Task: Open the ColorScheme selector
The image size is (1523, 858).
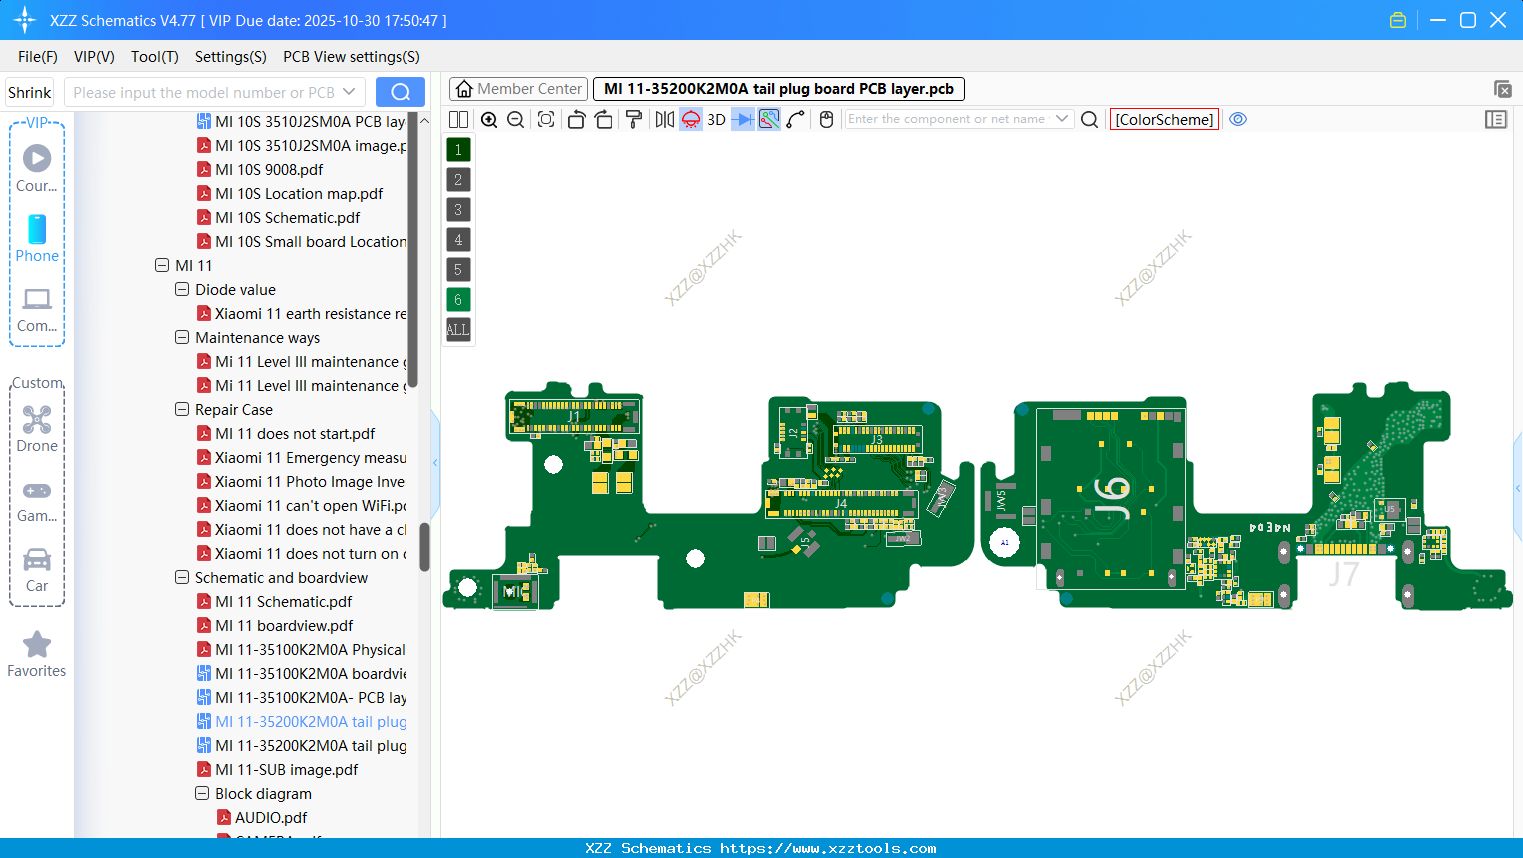Action: [x=1163, y=119]
